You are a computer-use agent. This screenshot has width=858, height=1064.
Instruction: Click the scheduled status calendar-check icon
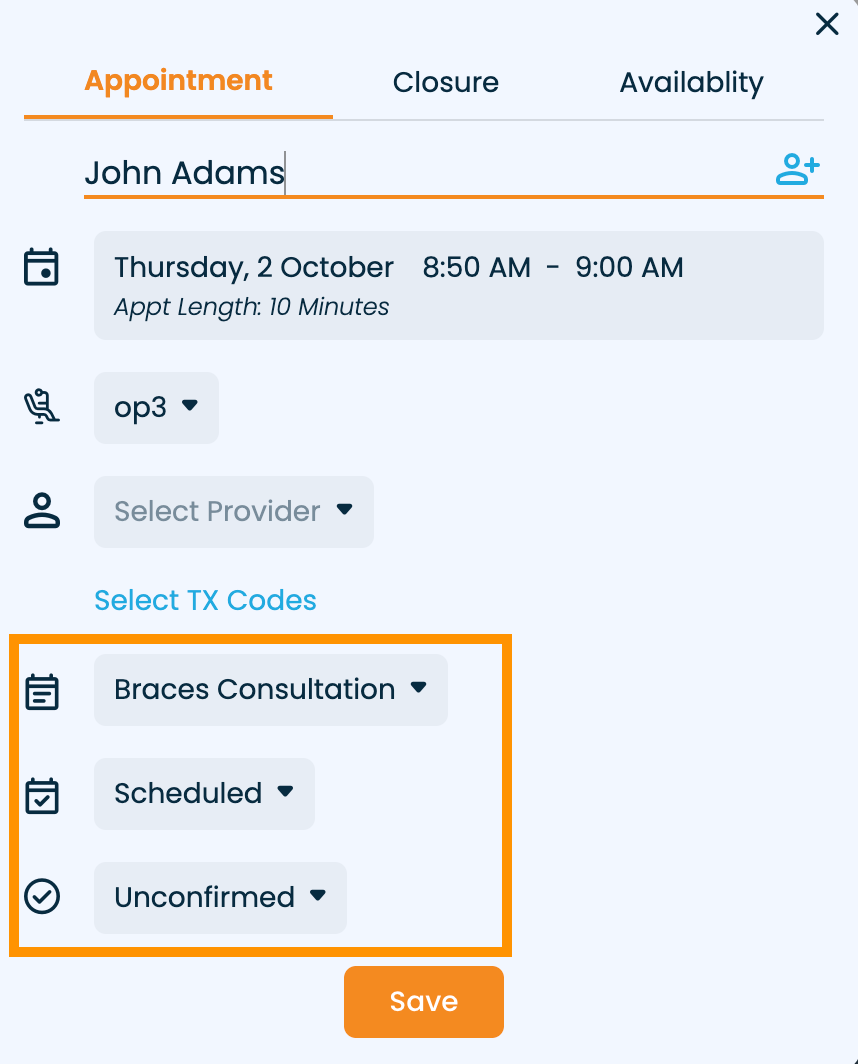click(42, 794)
